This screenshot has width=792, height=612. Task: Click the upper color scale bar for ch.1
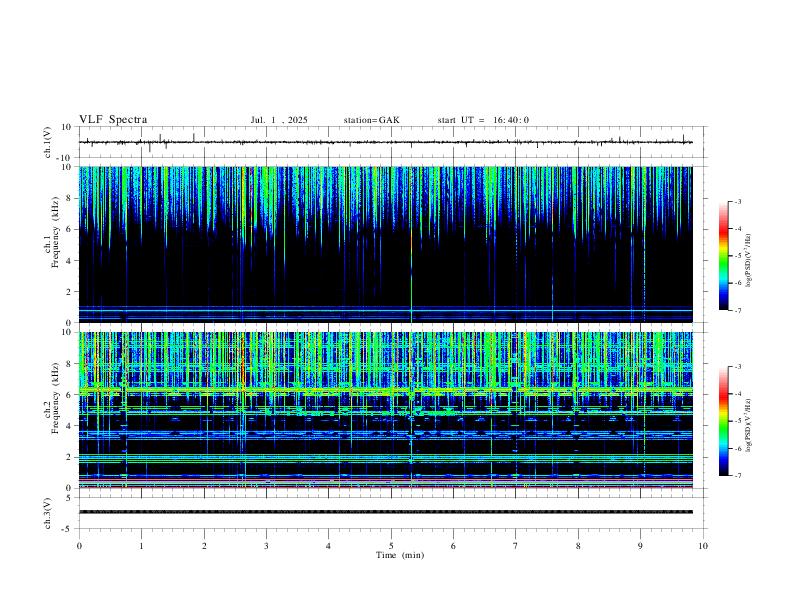723,256
